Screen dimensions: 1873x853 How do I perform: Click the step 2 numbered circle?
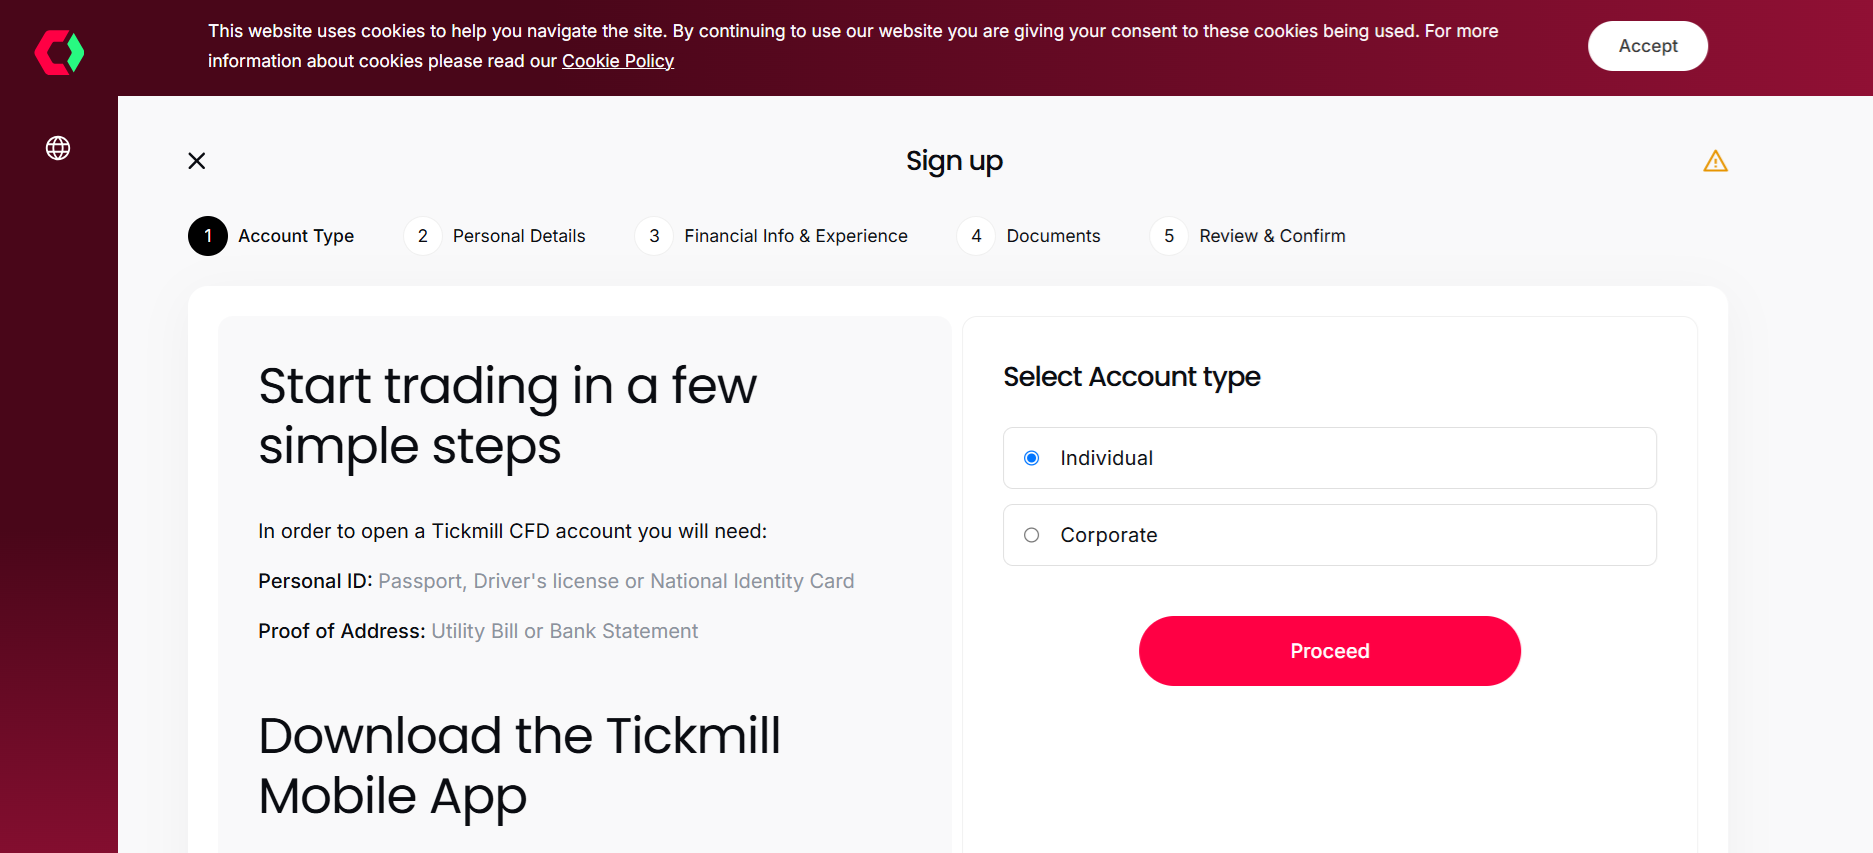pos(422,236)
